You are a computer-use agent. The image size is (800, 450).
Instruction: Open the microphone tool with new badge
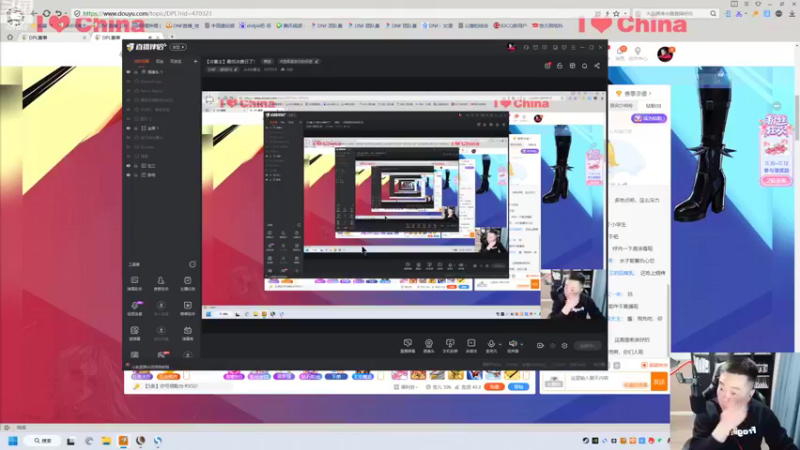tap(135, 308)
